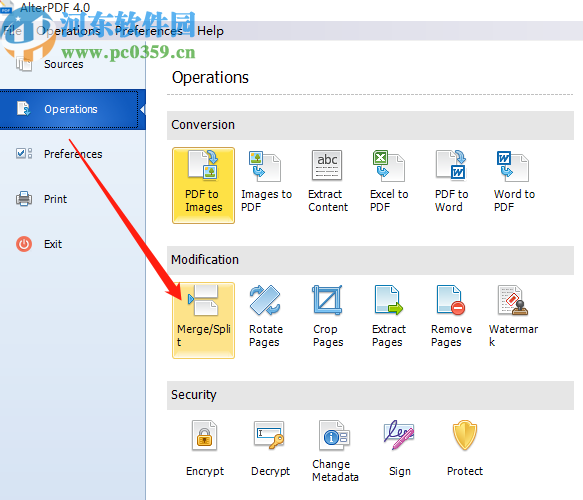Choose the Extract Pages operation
The image size is (583, 500).
(x=389, y=316)
